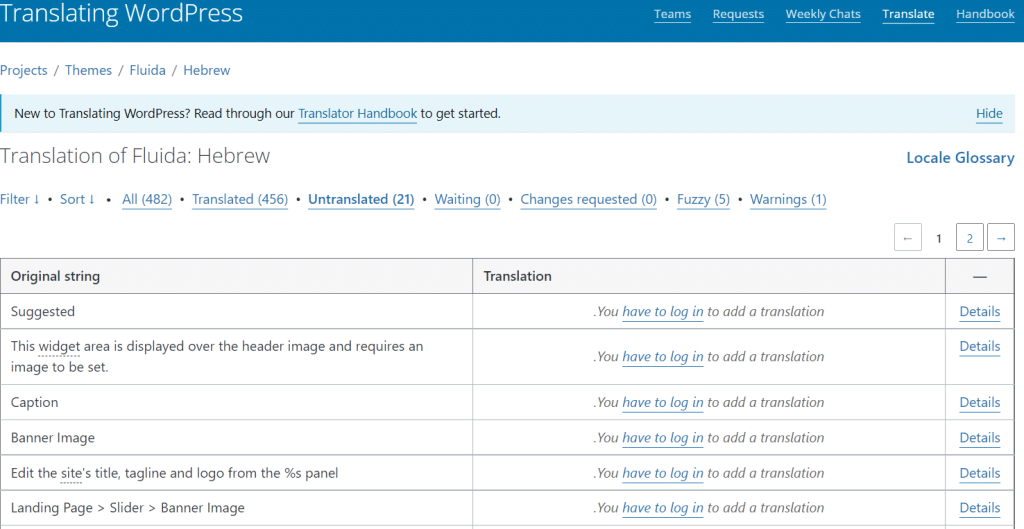Hide the new translator notice

pyautogui.click(x=989, y=114)
